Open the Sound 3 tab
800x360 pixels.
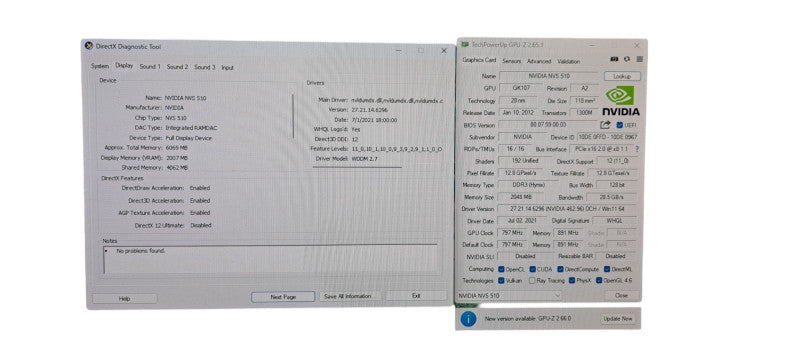coord(205,67)
